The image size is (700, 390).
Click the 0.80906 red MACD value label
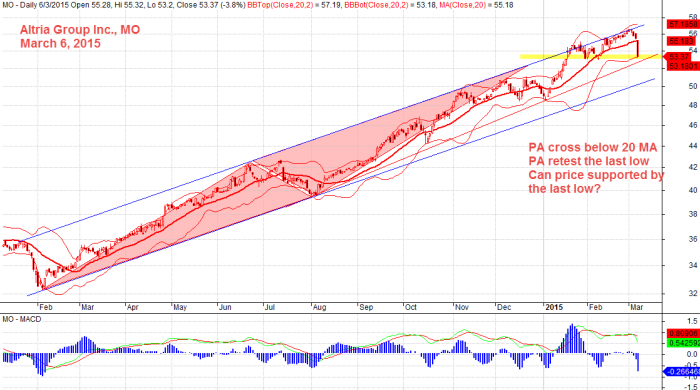point(683,333)
